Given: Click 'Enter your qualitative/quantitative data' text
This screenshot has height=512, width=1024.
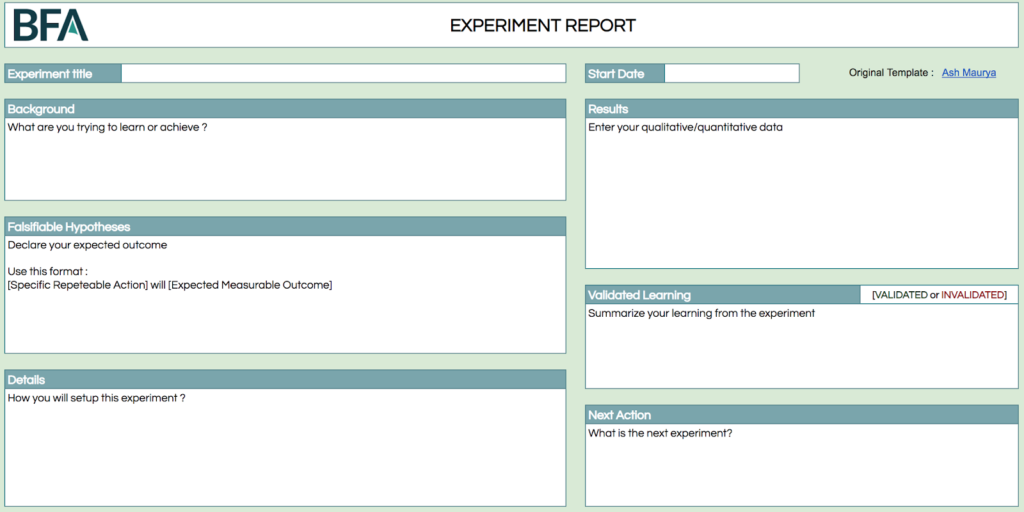Looking at the screenshot, I should point(685,127).
